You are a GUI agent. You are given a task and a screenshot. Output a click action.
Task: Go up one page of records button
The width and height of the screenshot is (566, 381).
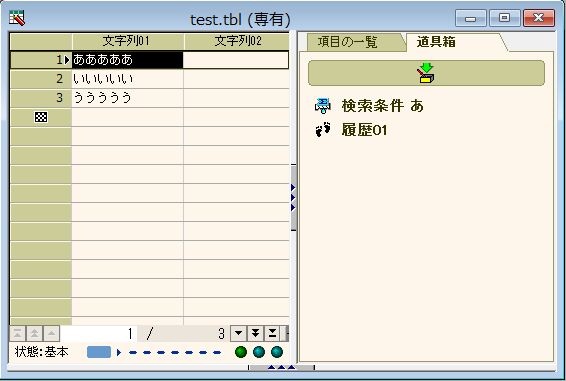pos(34,333)
